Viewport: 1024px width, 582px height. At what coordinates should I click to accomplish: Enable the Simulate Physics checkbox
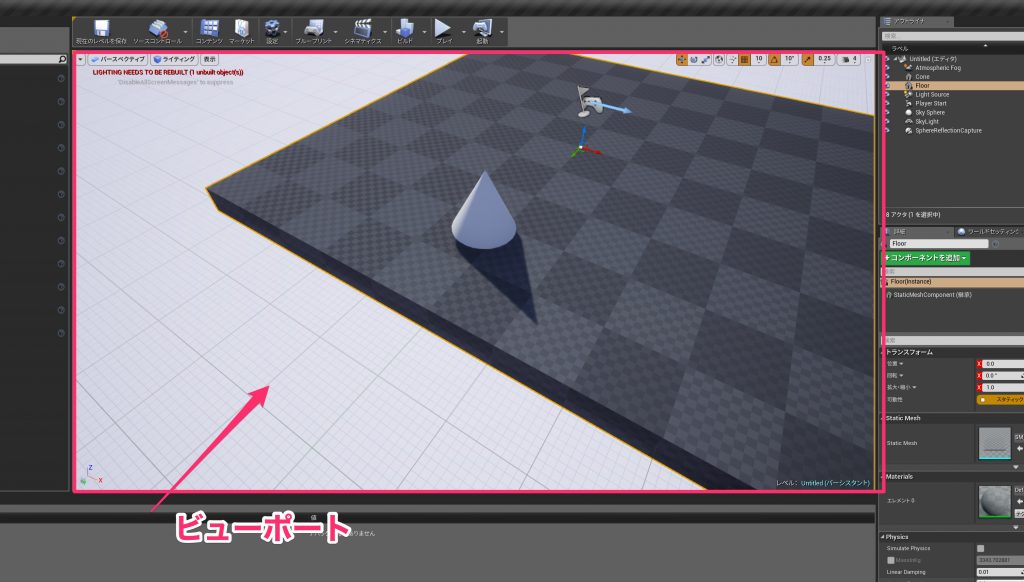(980, 548)
